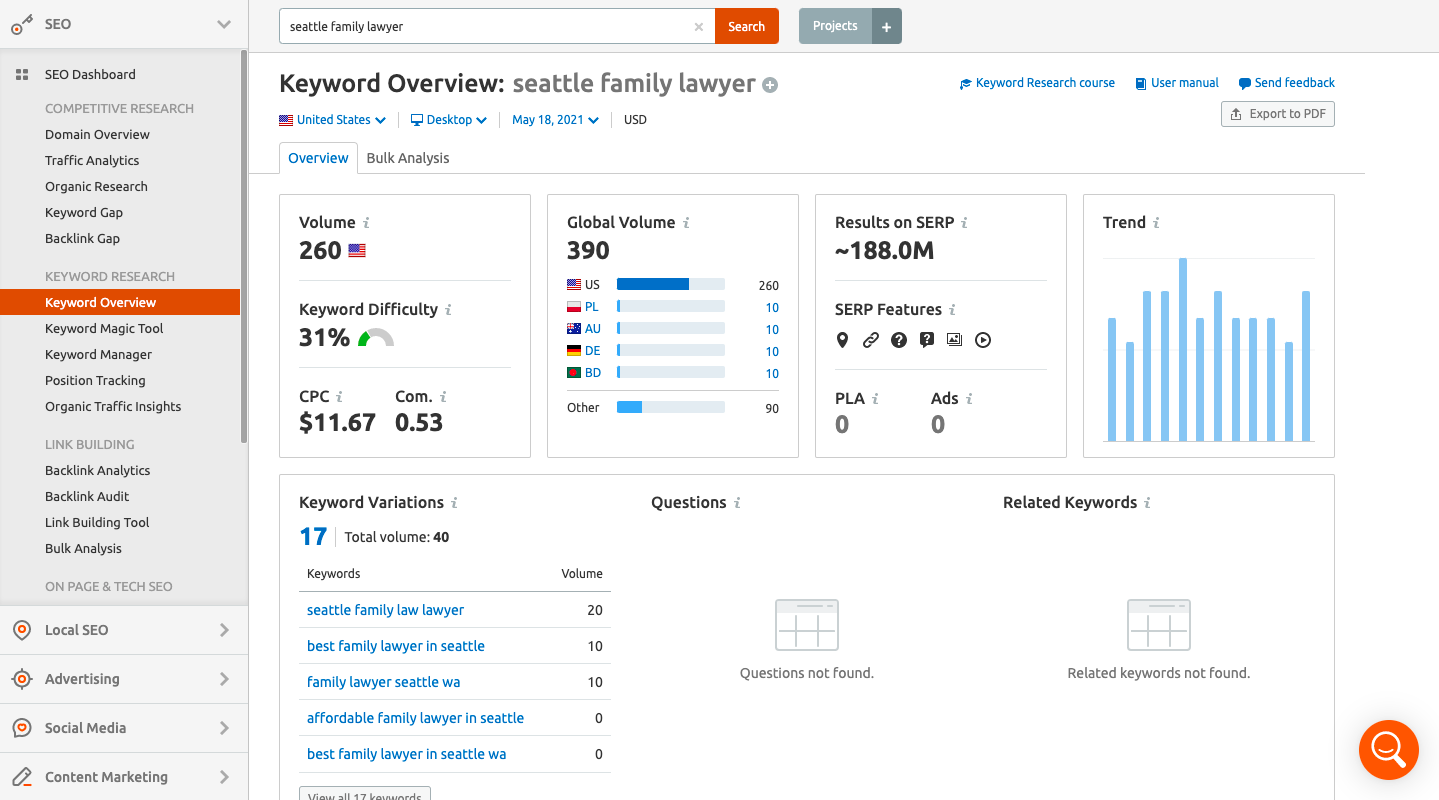Collapse the SEO sidebar section
Viewport: 1439px width, 800px height.
(224, 24)
